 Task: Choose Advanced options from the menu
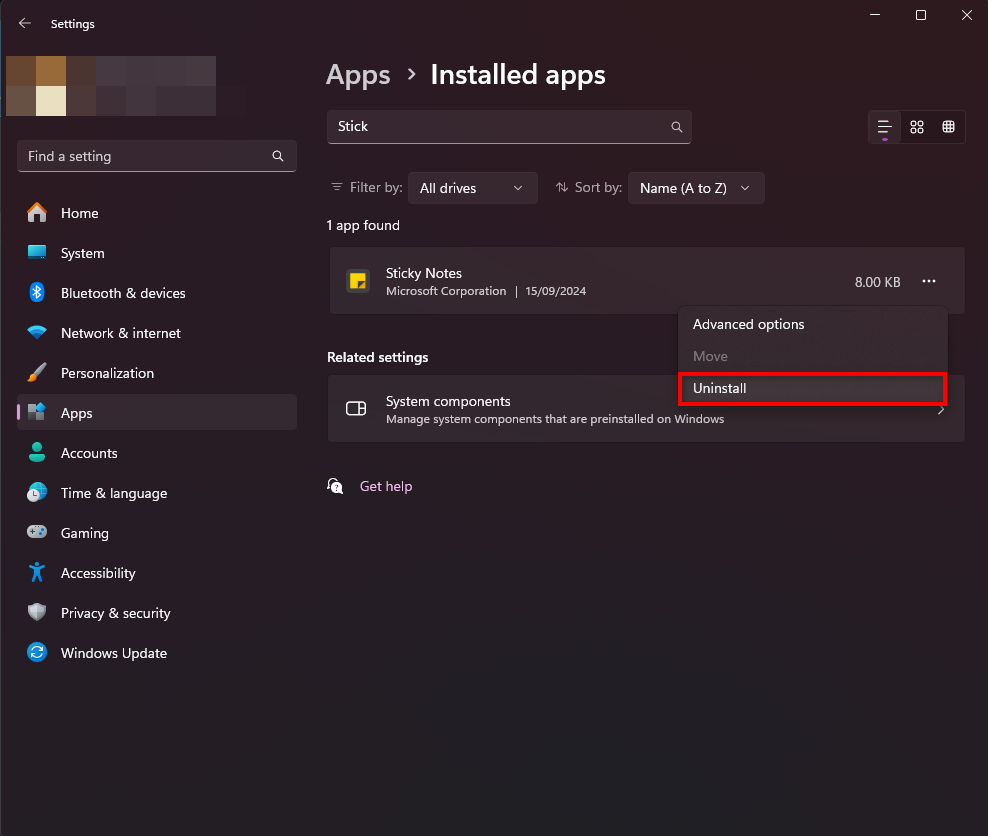[x=748, y=324]
